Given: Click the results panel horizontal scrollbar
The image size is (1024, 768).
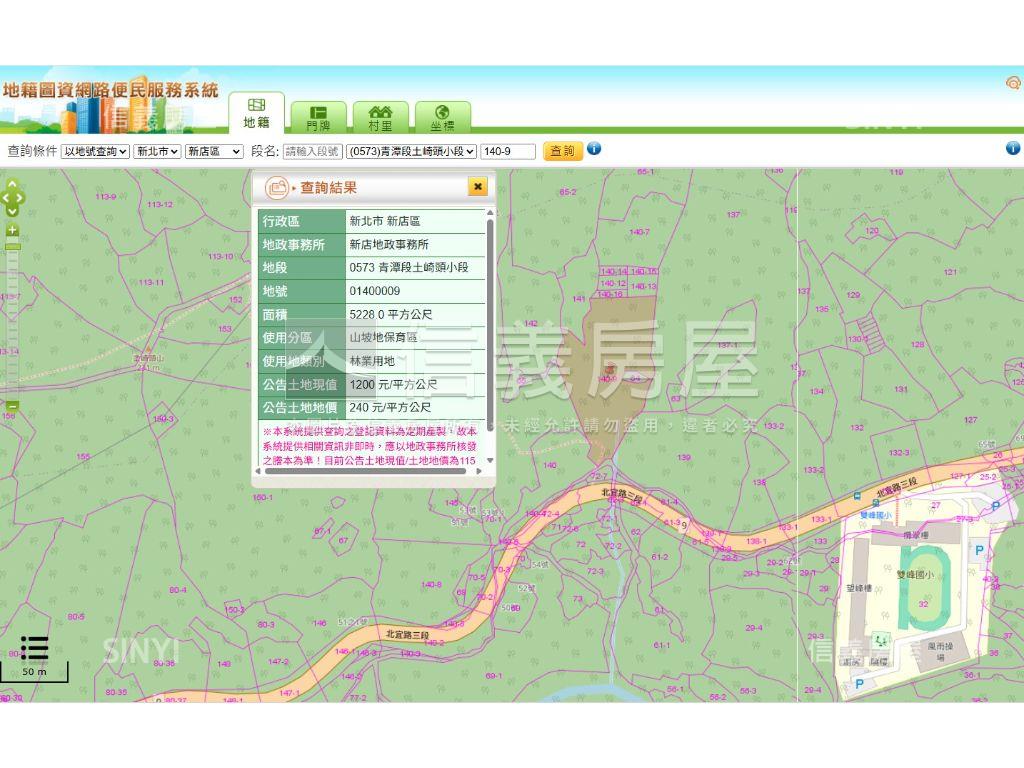Looking at the screenshot, I should pyautogui.click(x=366, y=470).
